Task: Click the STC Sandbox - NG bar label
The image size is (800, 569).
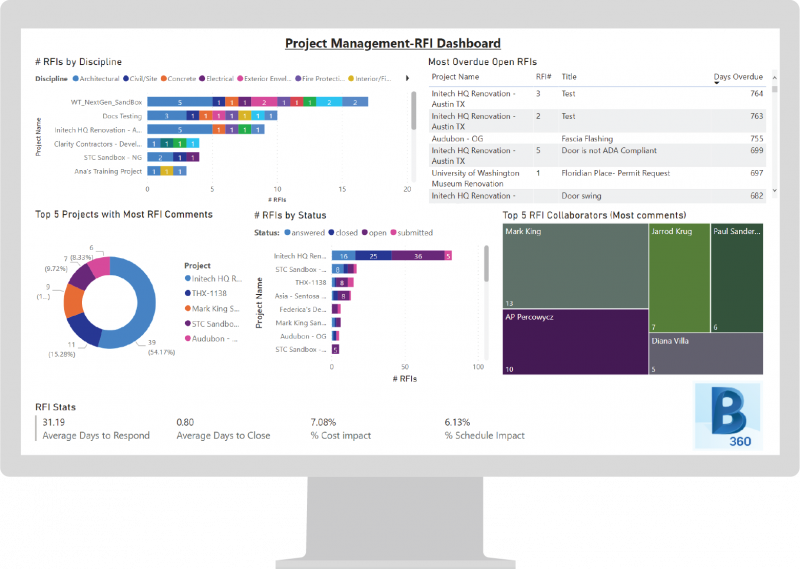Action: coord(113,158)
